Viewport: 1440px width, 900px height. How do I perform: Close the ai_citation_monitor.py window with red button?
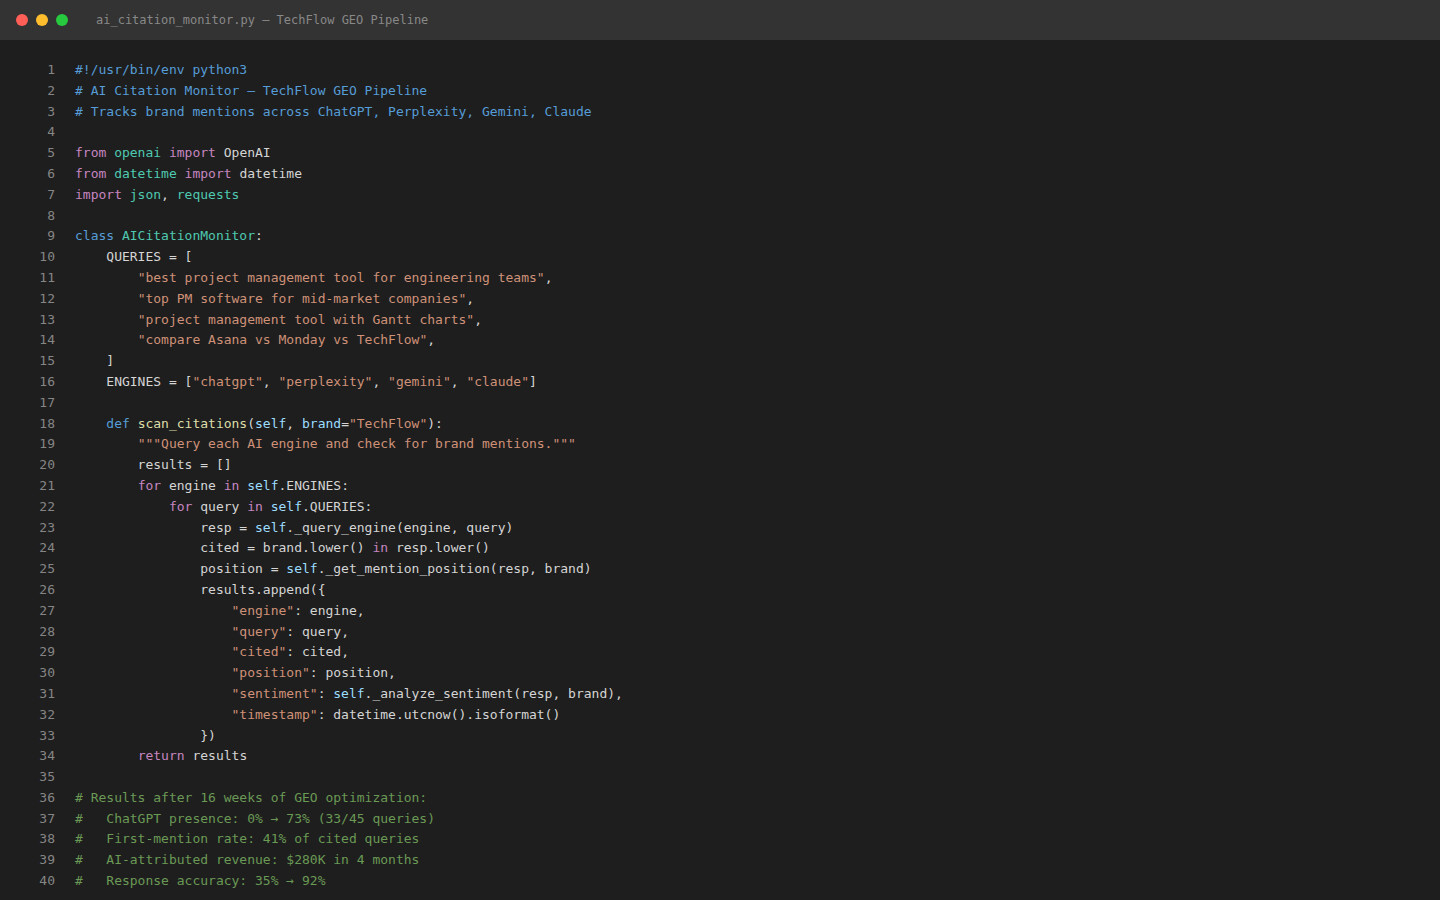click(x=22, y=20)
